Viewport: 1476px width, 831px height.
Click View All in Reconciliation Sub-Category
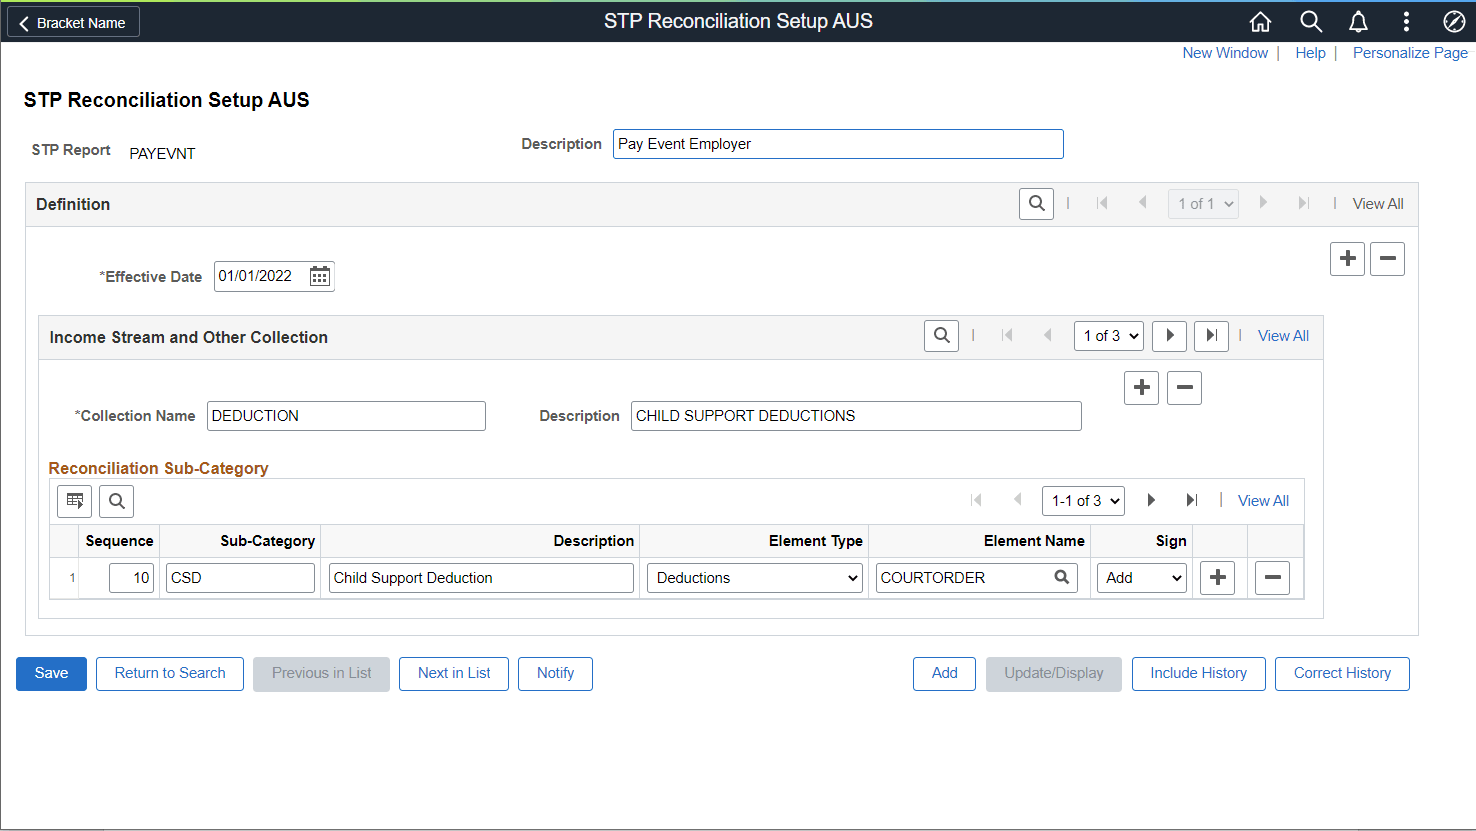pos(1263,500)
